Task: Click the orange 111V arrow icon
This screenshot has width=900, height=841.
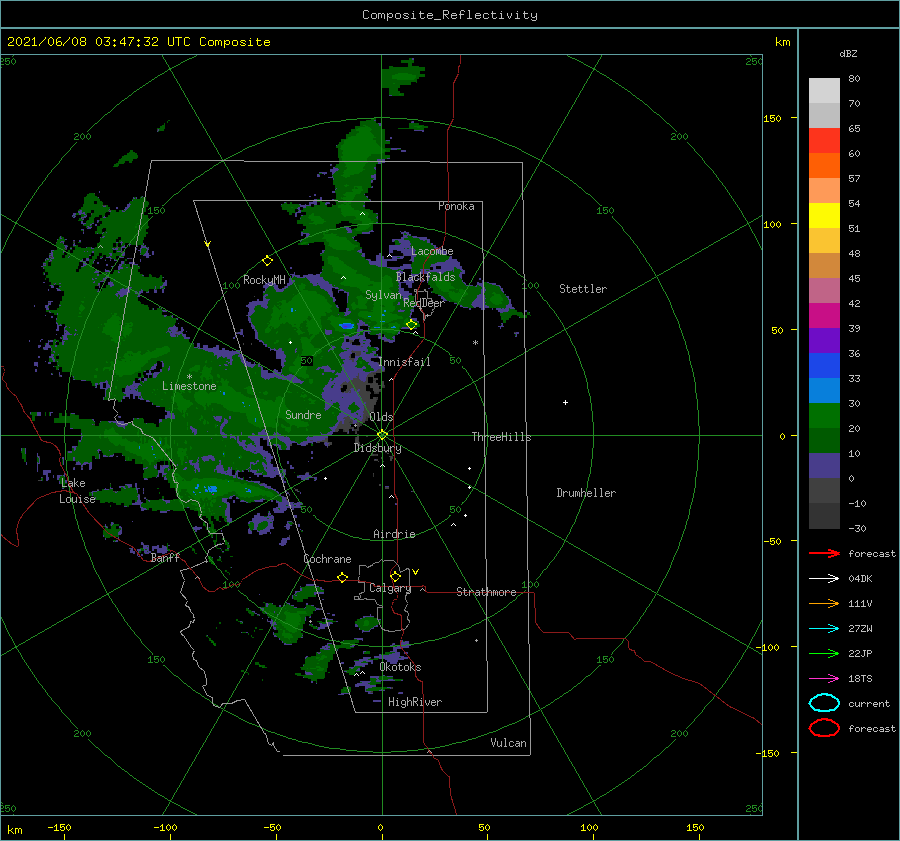Action: 824,603
